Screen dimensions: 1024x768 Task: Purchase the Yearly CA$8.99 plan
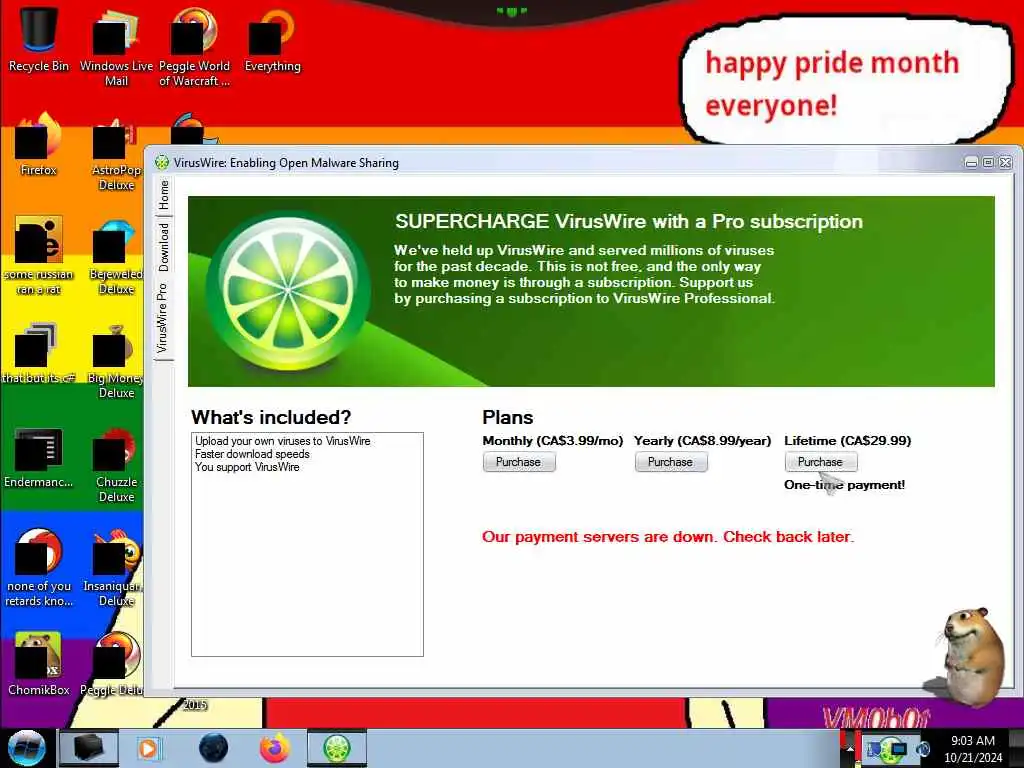pos(671,462)
